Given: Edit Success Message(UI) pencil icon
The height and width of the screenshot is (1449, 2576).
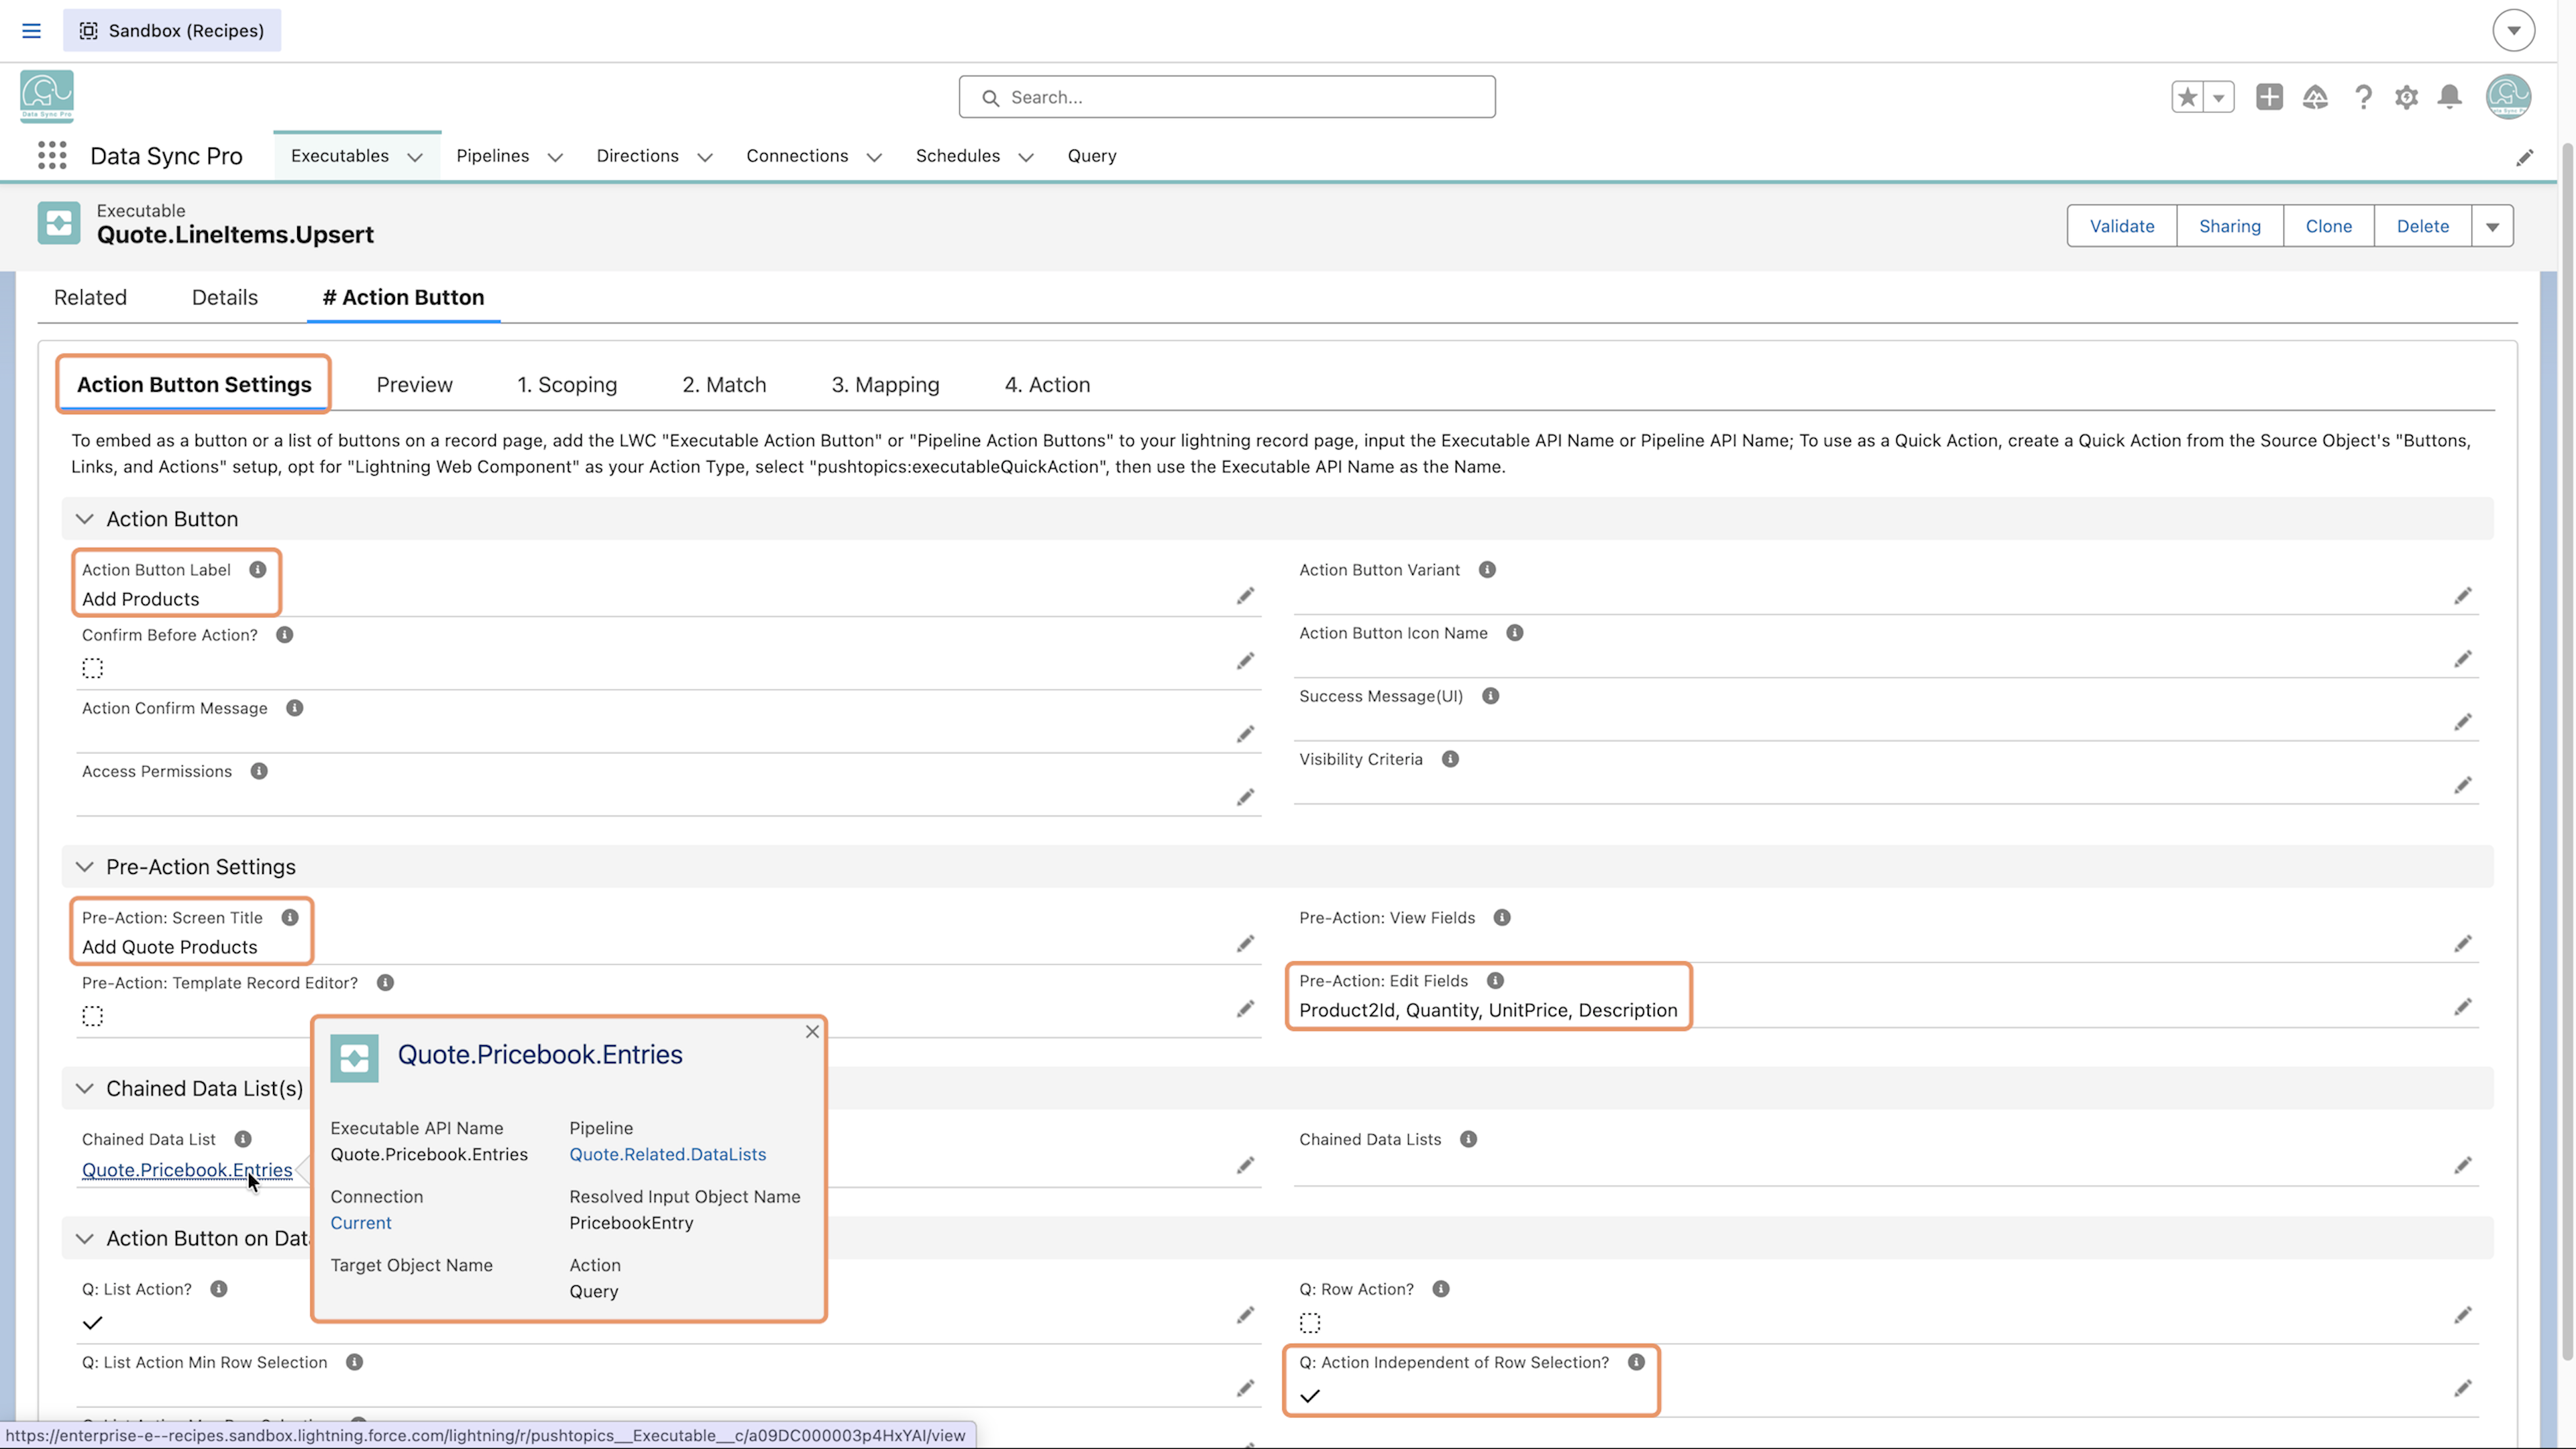Looking at the screenshot, I should (2463, 721).
